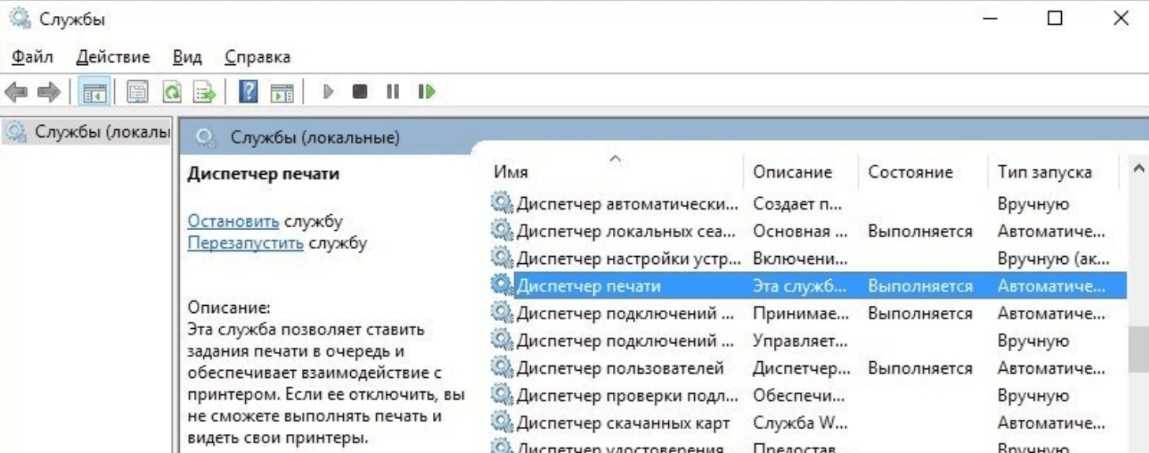Toggle the console tree pane button
Viewport: 1149px width, 453px height.
pos(94,92)
